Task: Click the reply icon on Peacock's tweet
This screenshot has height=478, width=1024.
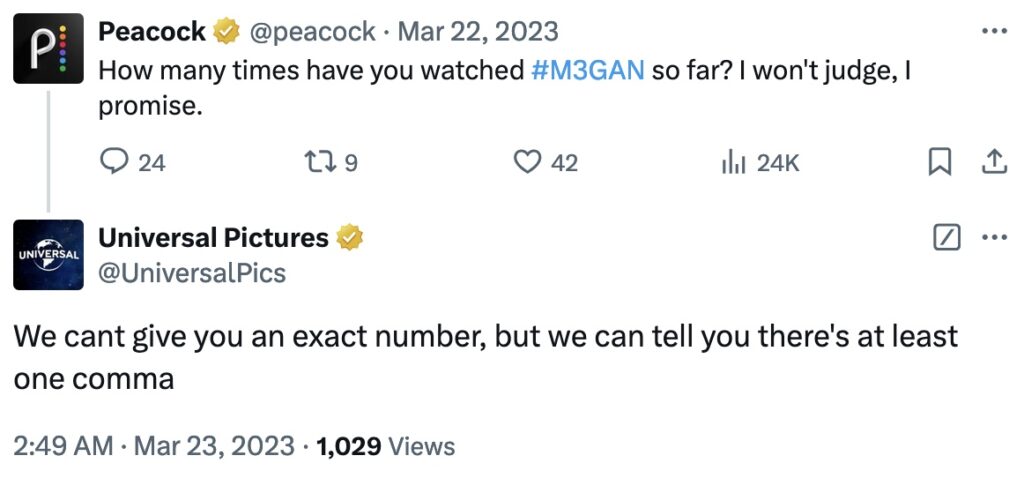Action: point(115,162)
